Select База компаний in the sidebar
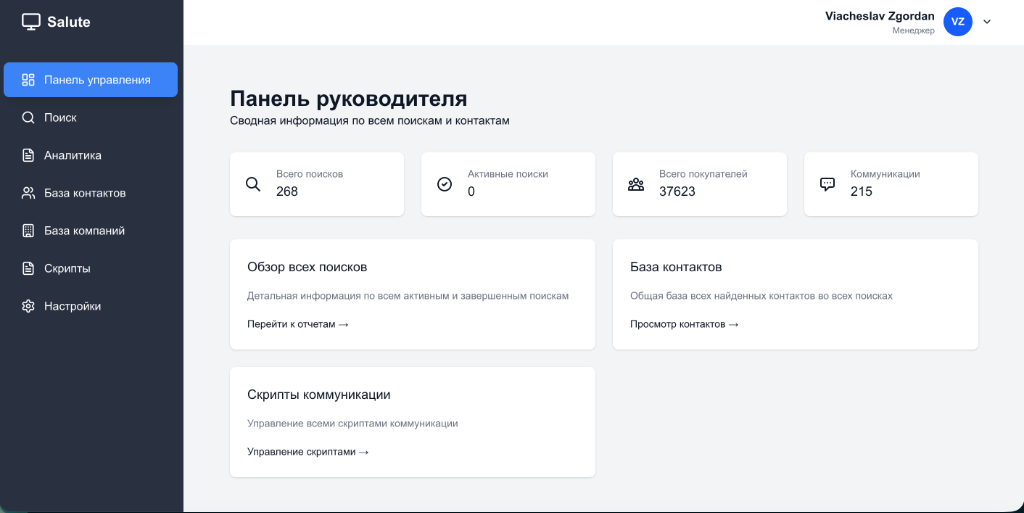 (91, 230)
